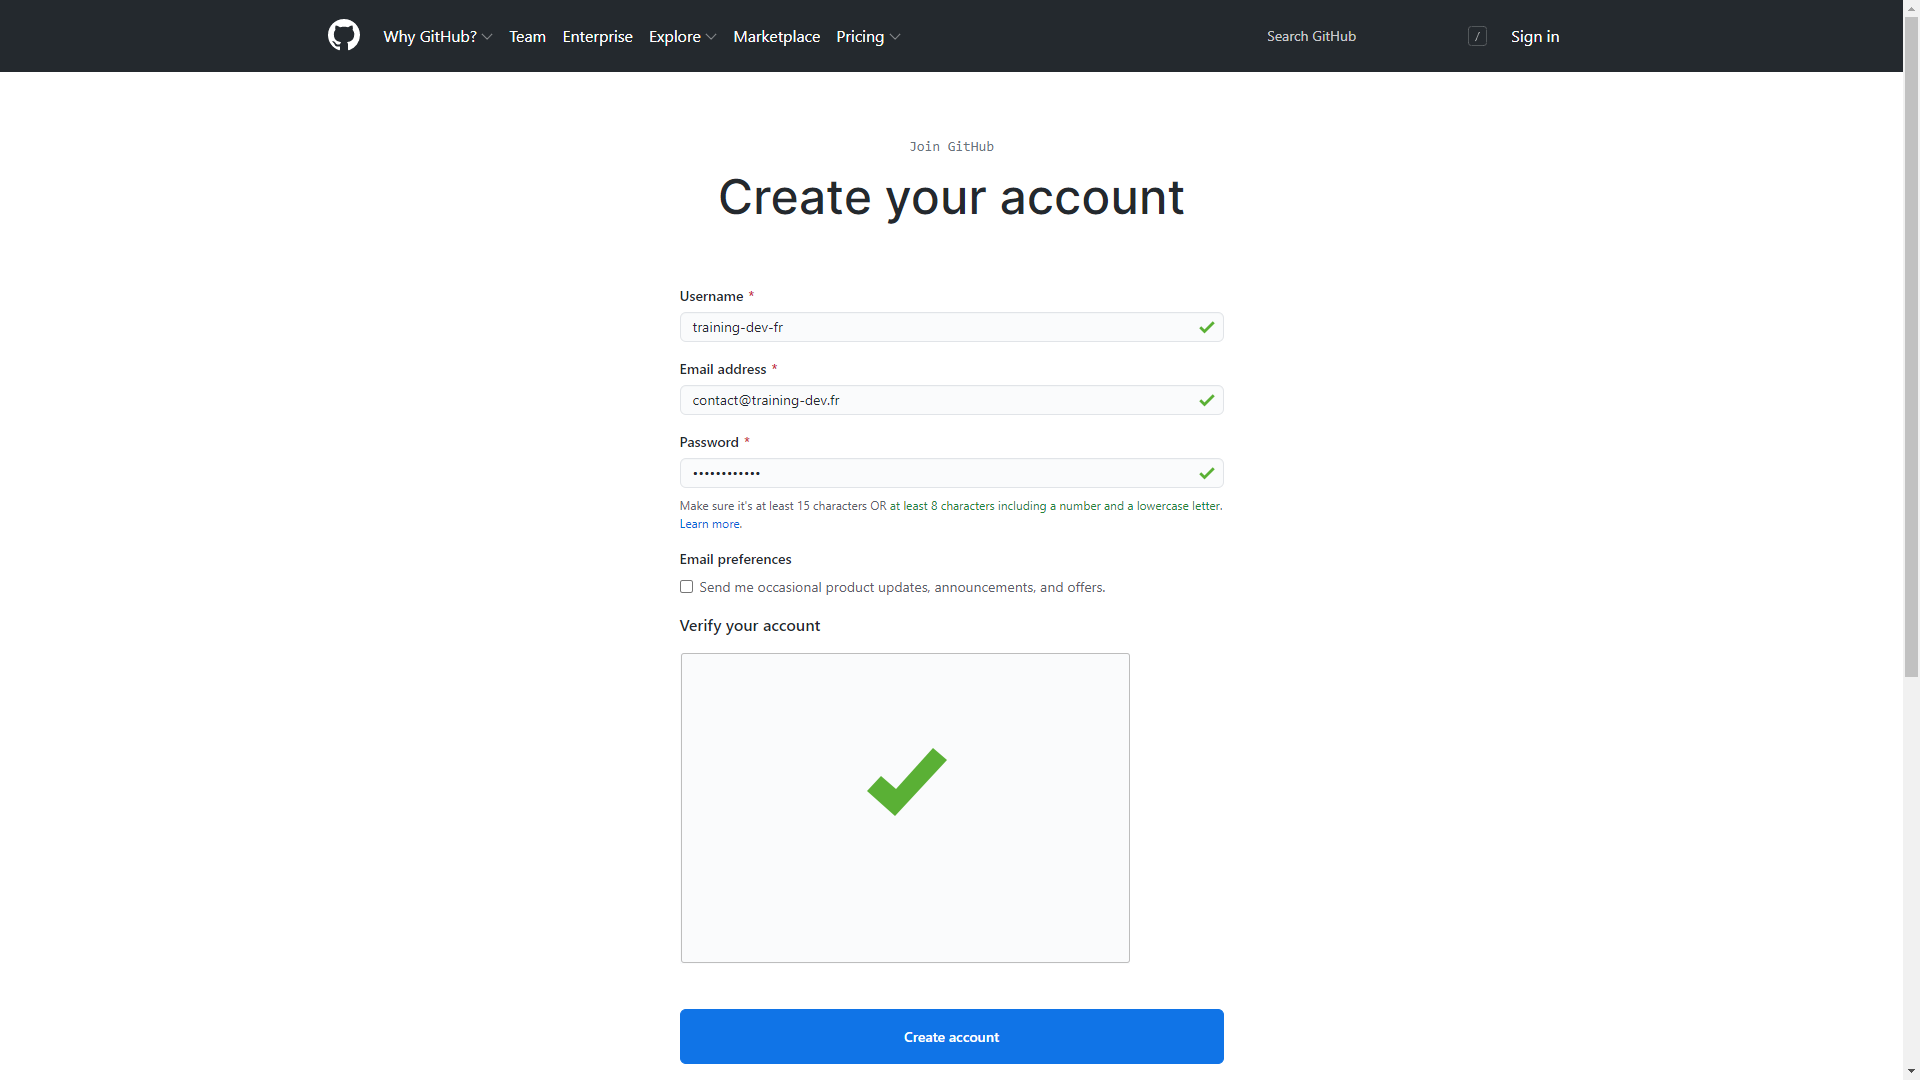Click the 'Create your account' heading
Viewport: 1920px width, 1080px height.
click(x=951, y=197)
